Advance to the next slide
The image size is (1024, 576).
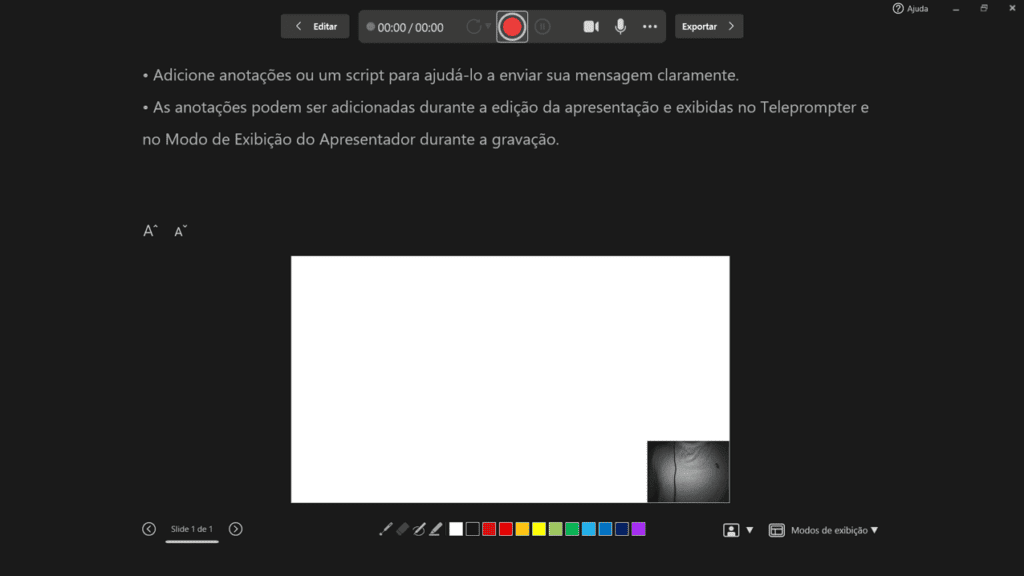pyautogui.click(x=236, y=529)
